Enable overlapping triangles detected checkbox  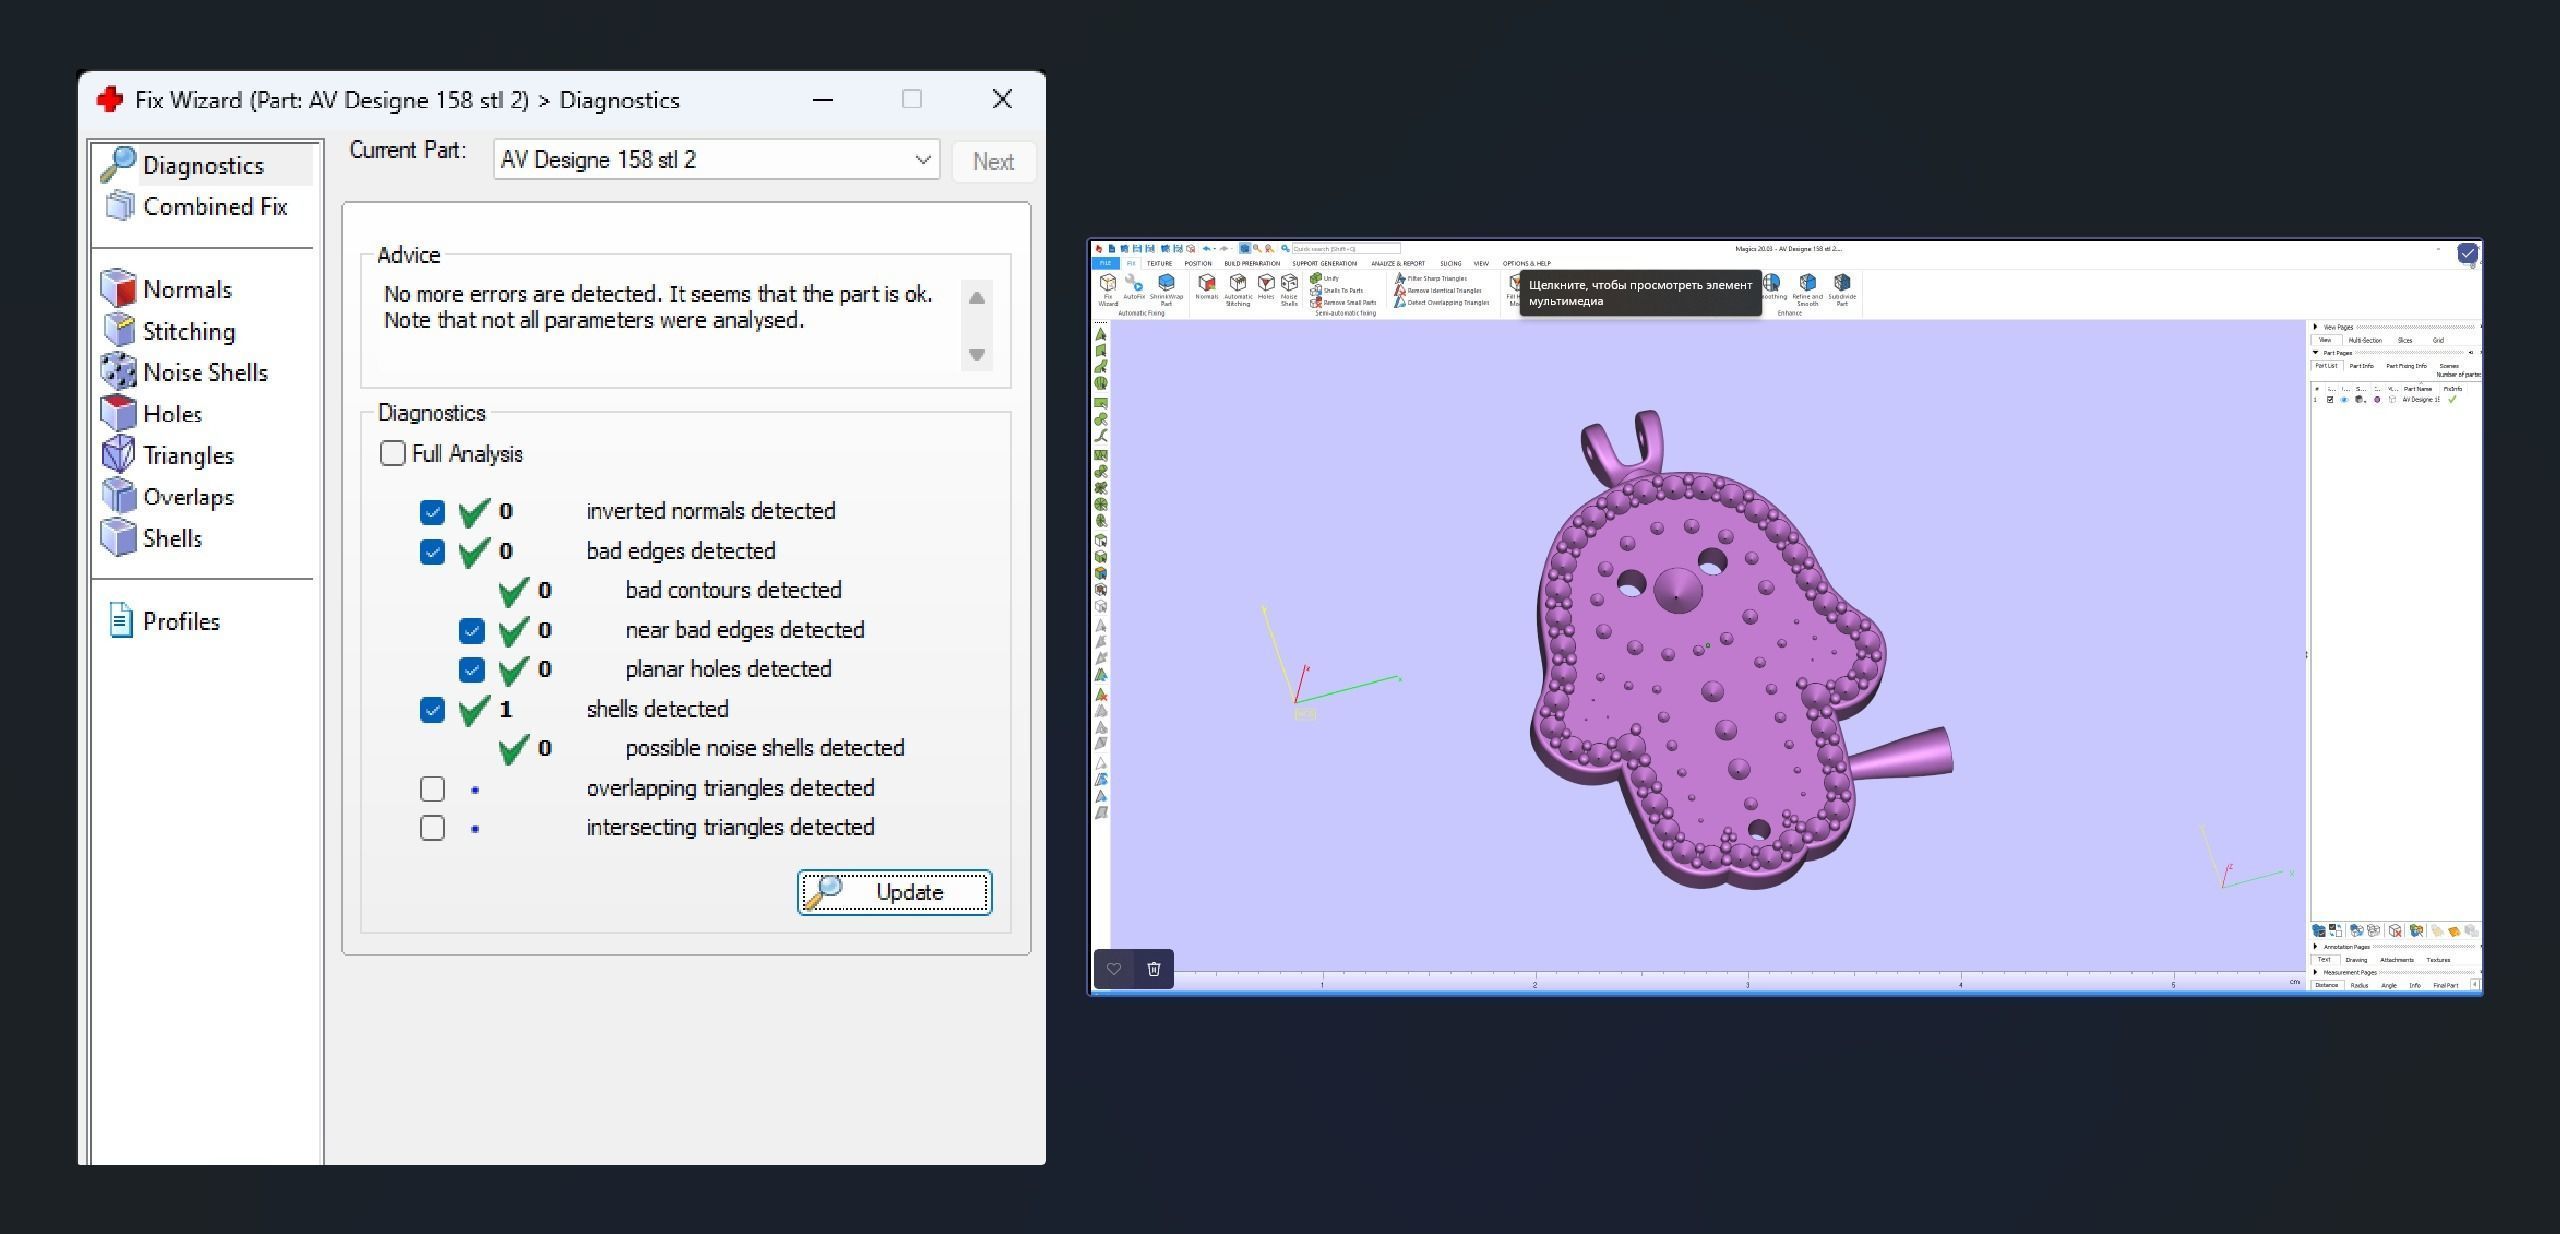tap(432, 789)
